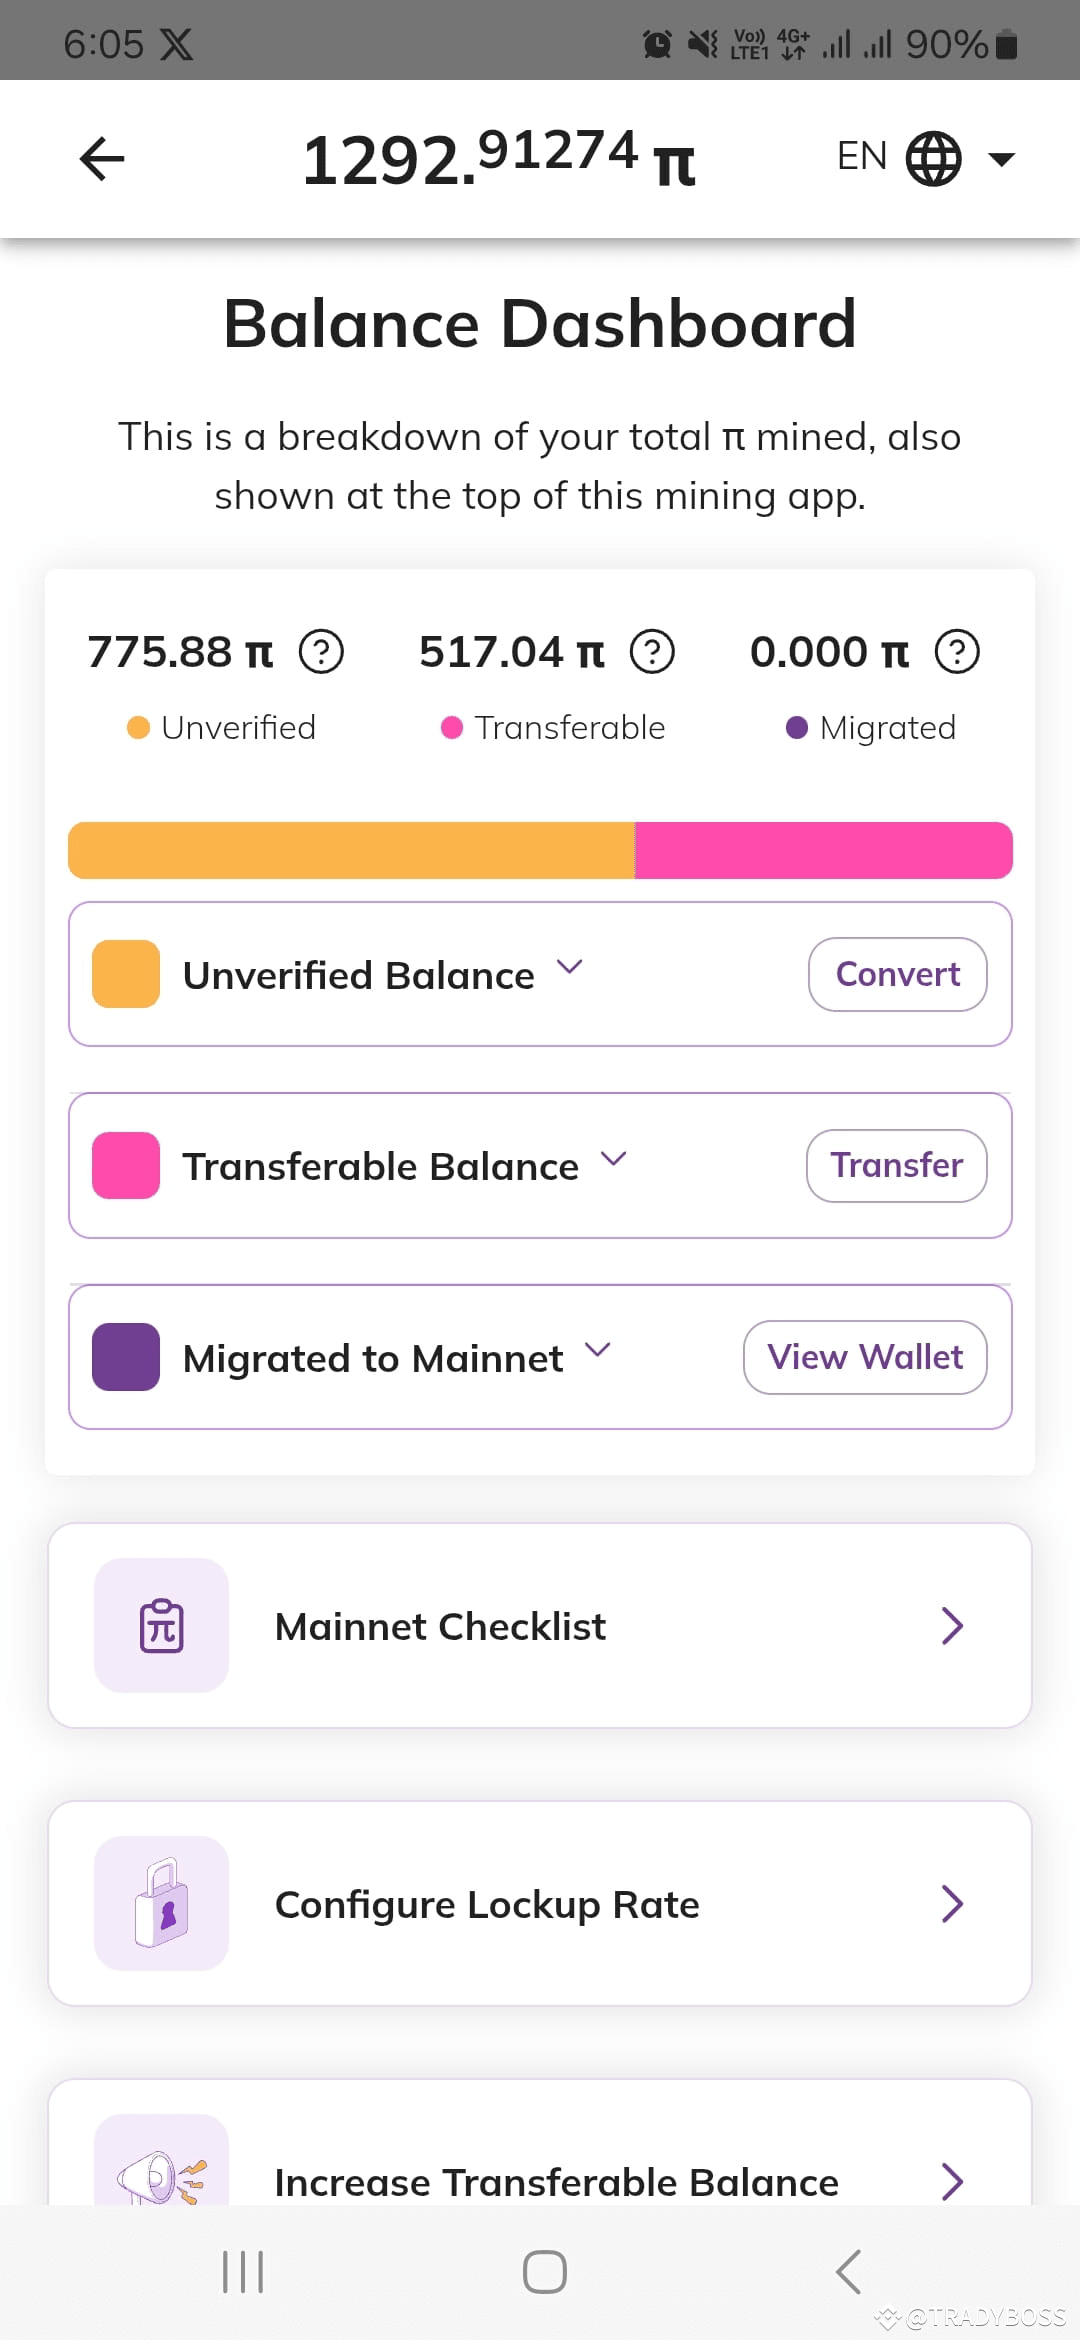Tap the Transfer button
1080x2340 pixels.
897,1166
